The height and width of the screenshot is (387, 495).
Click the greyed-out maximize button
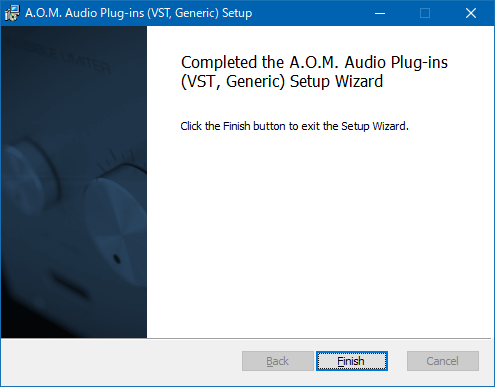(x=425, y=13)
